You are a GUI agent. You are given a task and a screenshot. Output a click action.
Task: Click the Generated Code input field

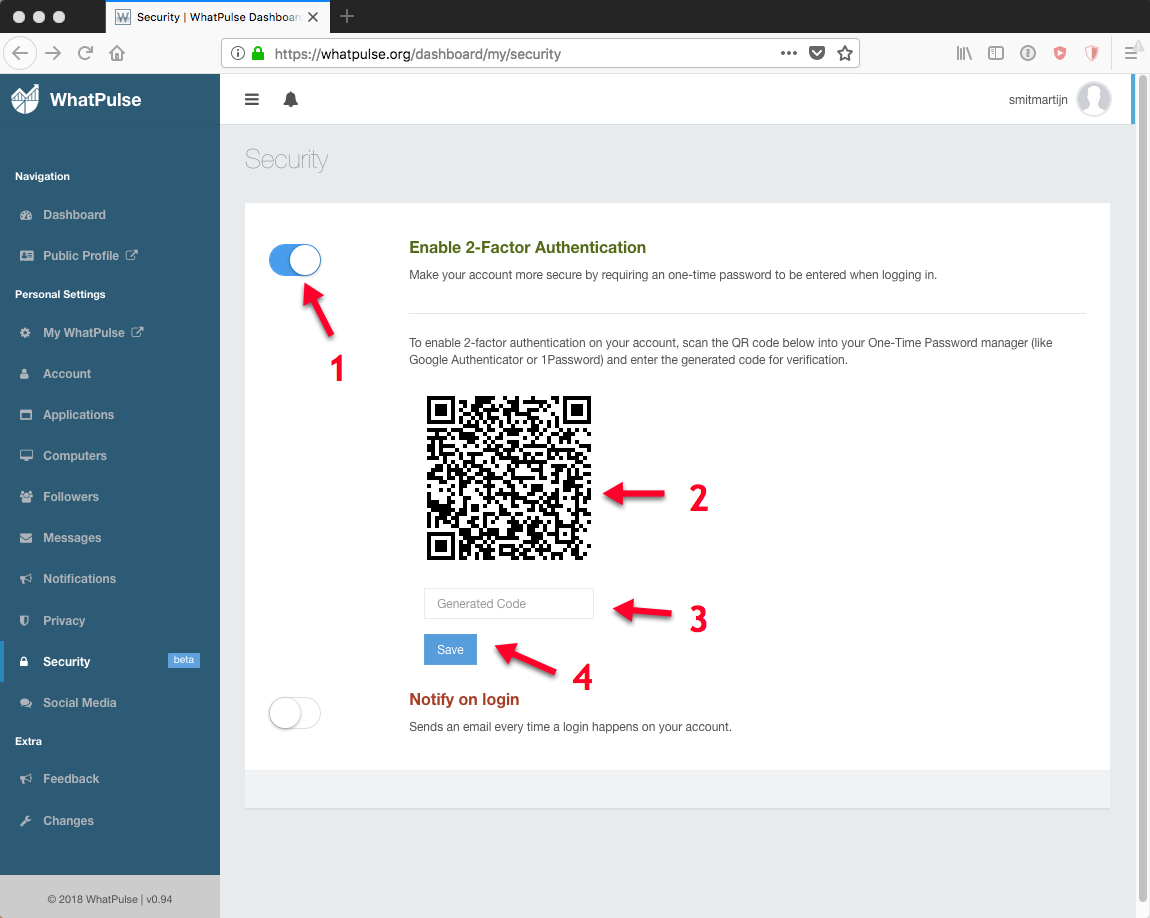(508, 603)
